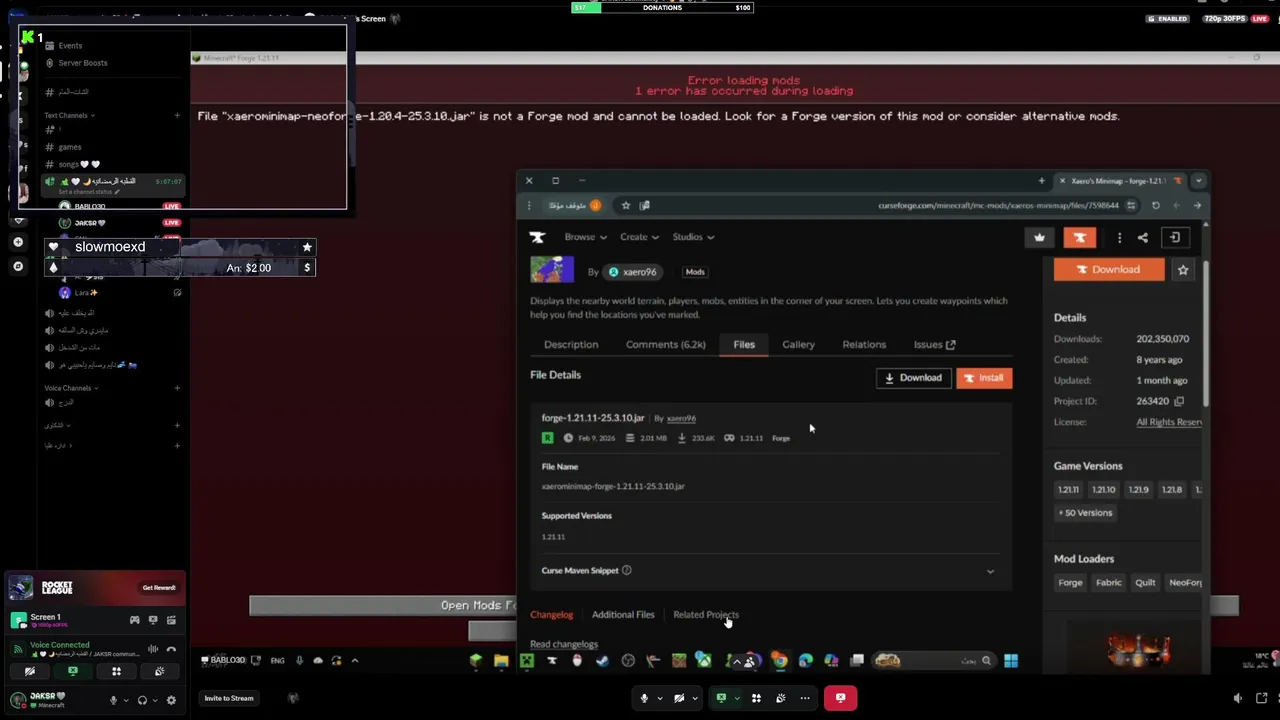The width and height of the screenshot is (1280, 720).
Task: Deafen with Discord headphones icon
Action: [142, 700]
